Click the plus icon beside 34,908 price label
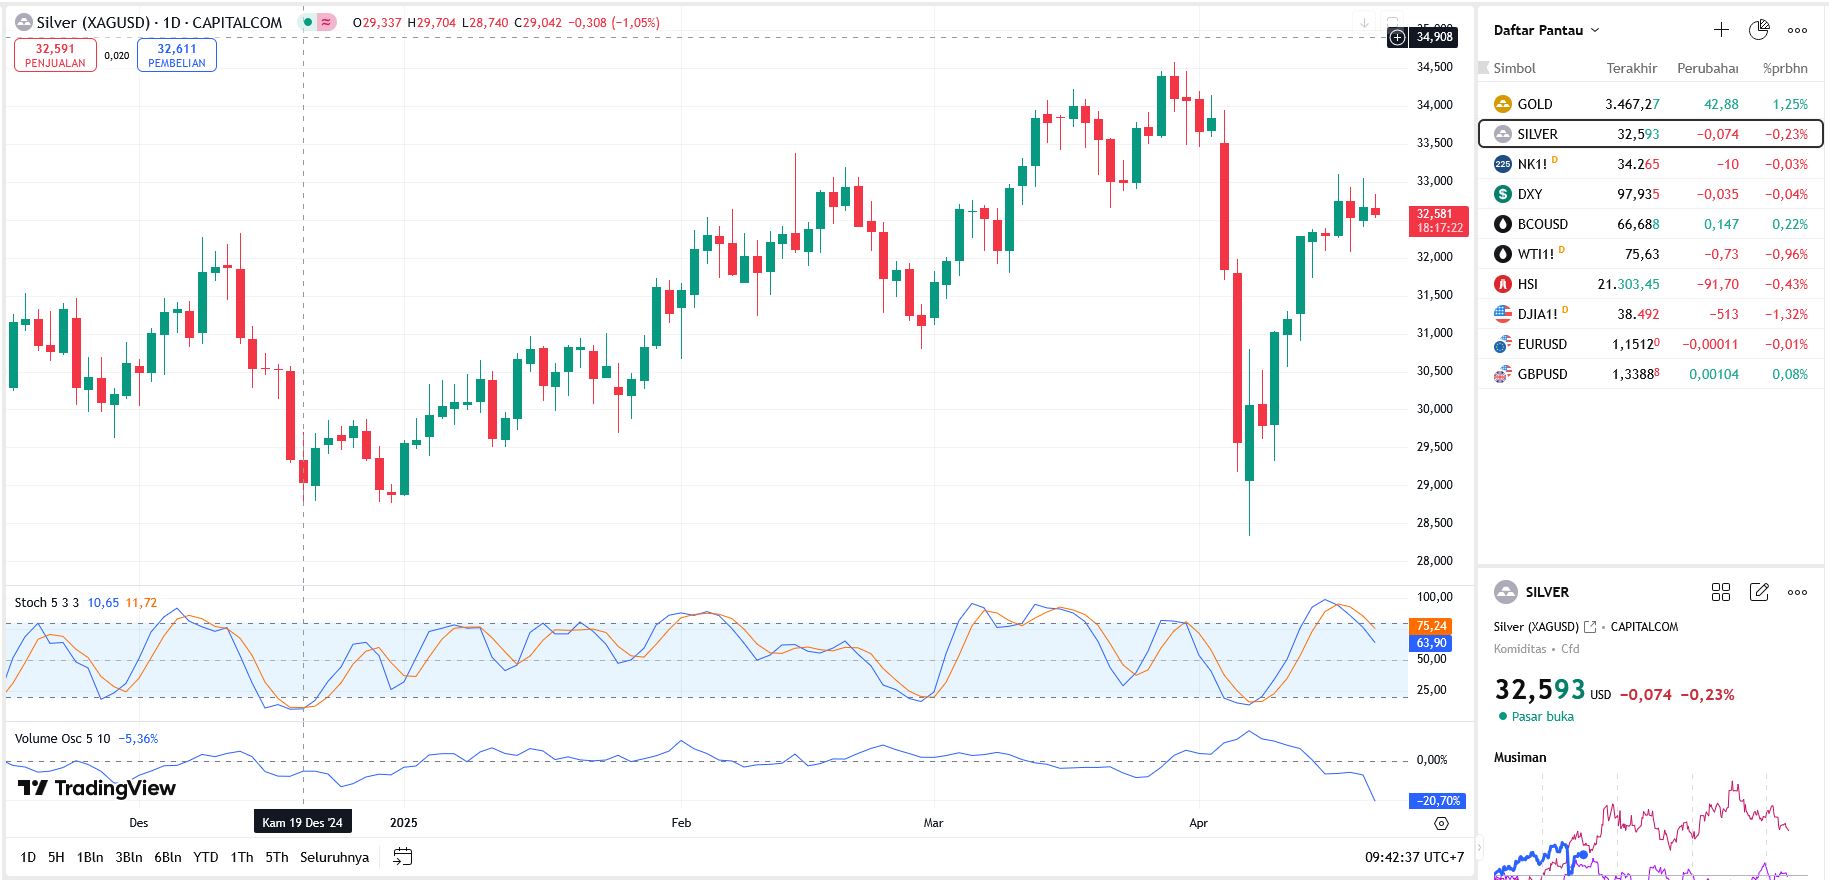This screenshot has height=880, width=1829. pos(1397,37)
